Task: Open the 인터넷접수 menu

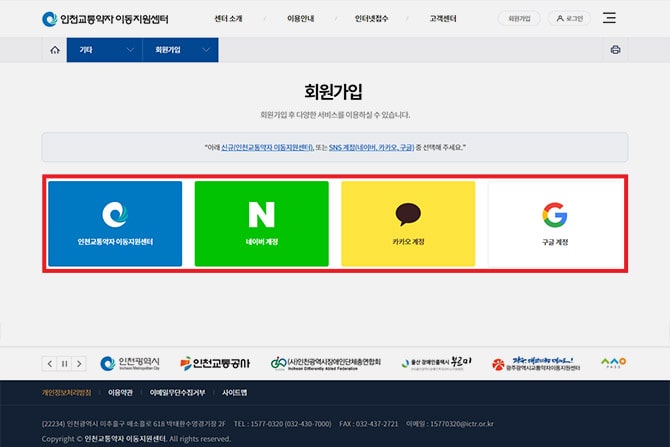Action: pos(371,18)
